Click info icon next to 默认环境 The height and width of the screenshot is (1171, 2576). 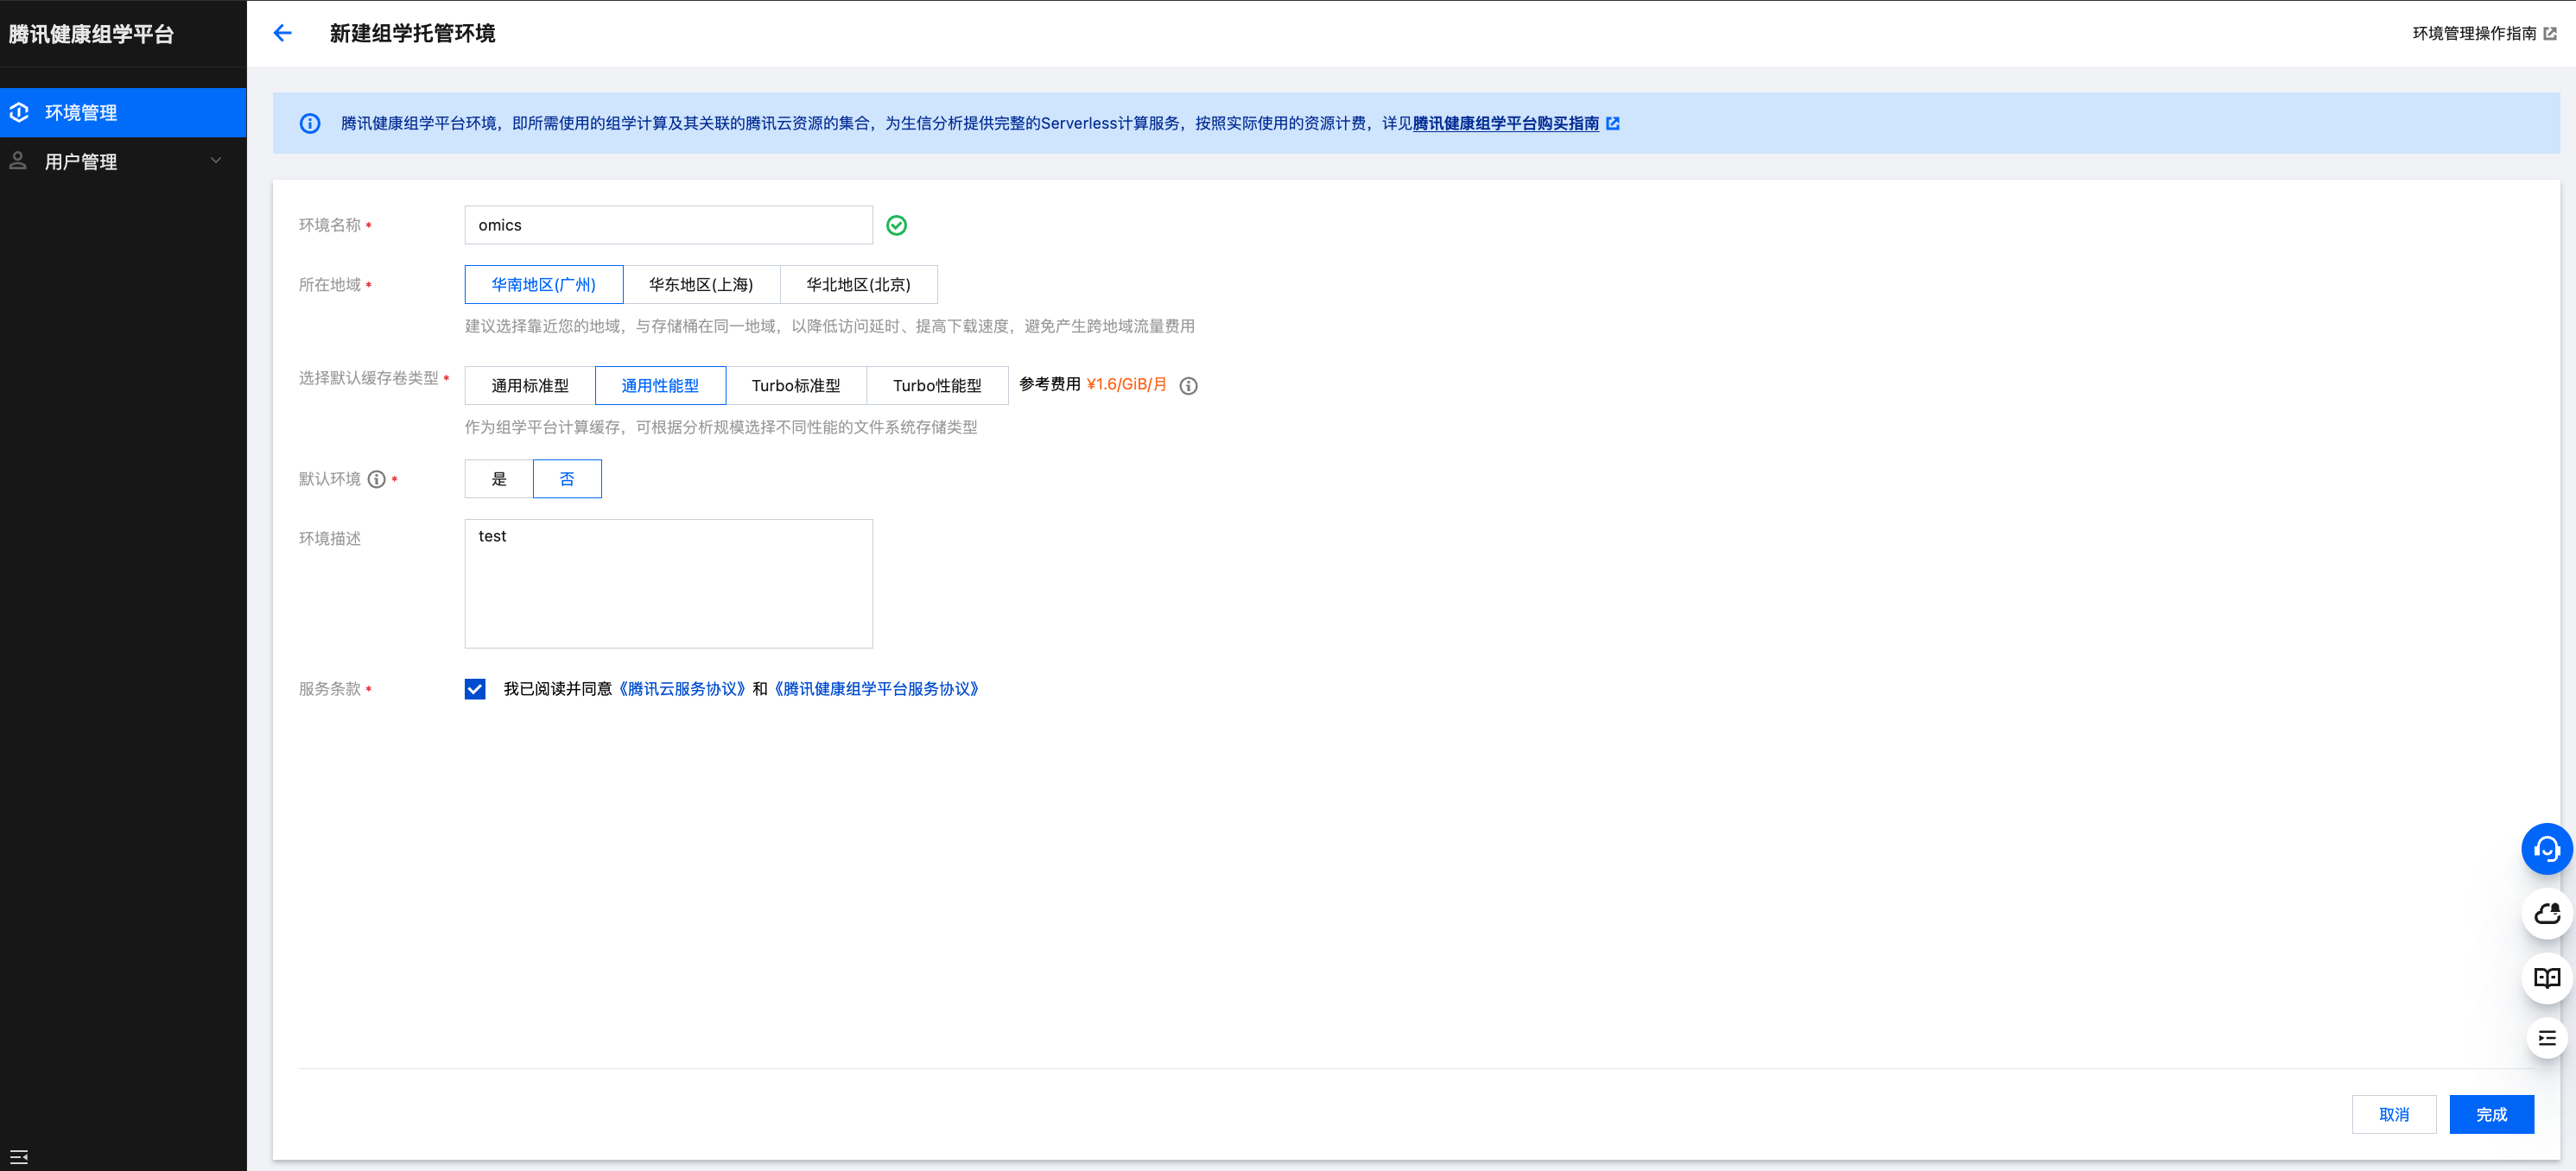(x=376, y=479)
